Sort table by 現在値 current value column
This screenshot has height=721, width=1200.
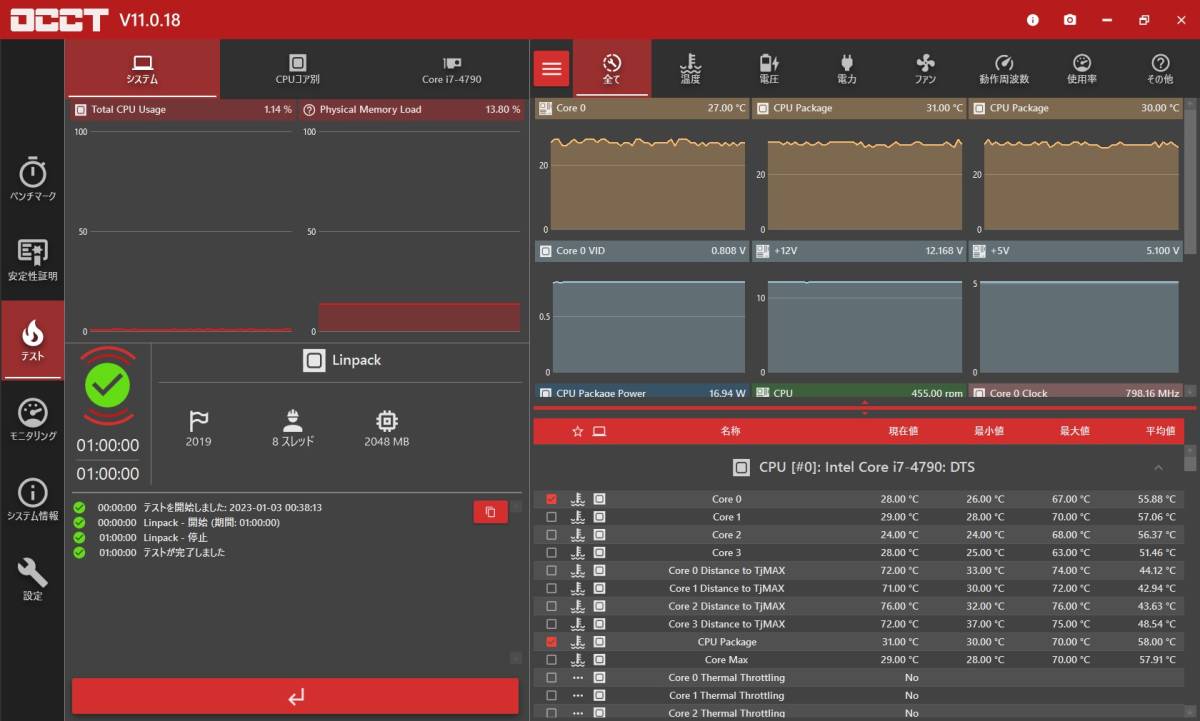coord(902,431)
